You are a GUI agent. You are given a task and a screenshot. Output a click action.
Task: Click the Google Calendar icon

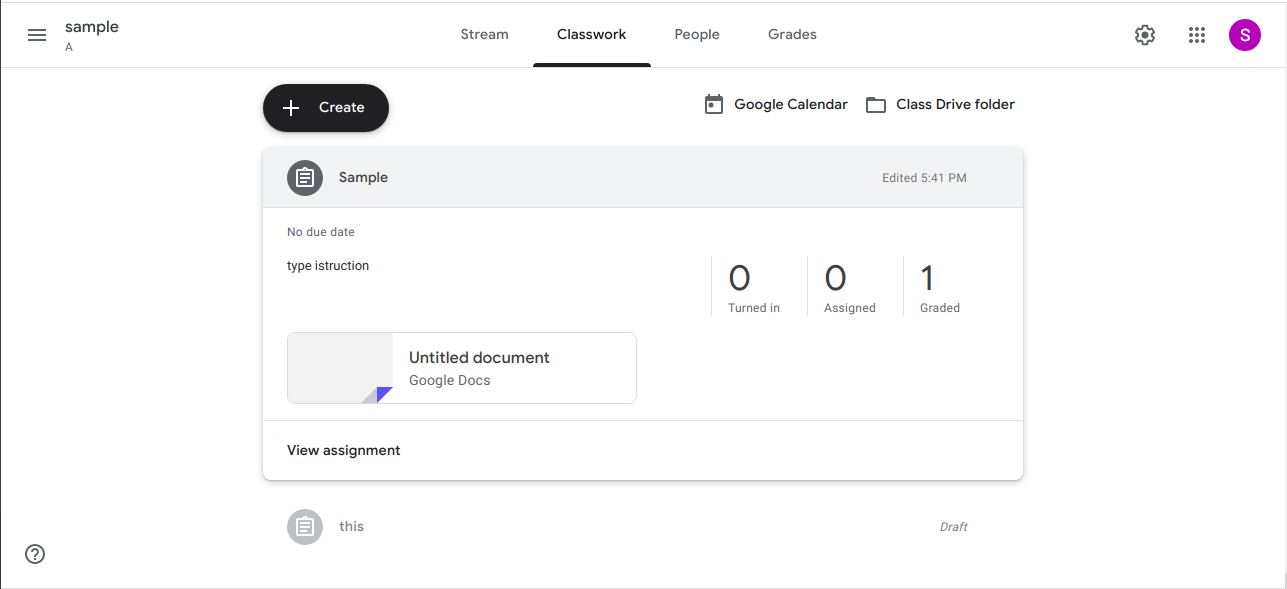(714, 105)
